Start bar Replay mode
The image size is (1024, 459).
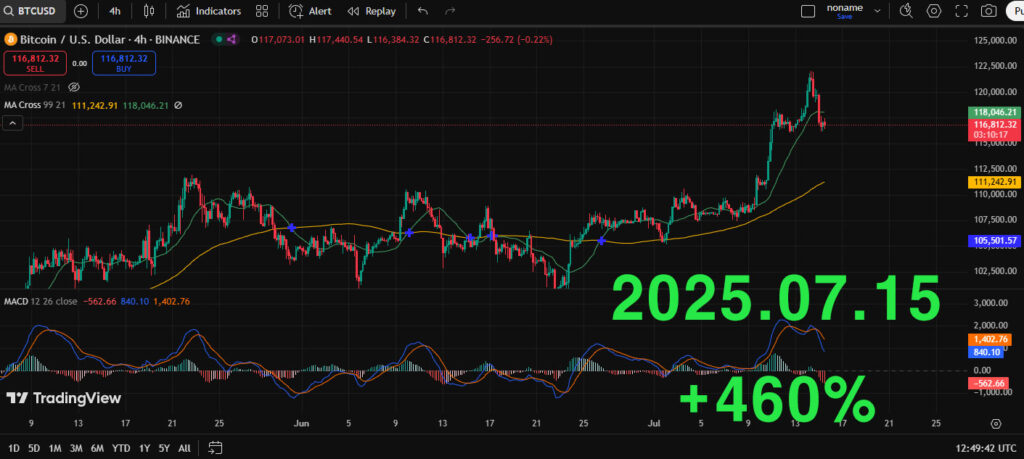pyautogui.click(x=371, y=11)
